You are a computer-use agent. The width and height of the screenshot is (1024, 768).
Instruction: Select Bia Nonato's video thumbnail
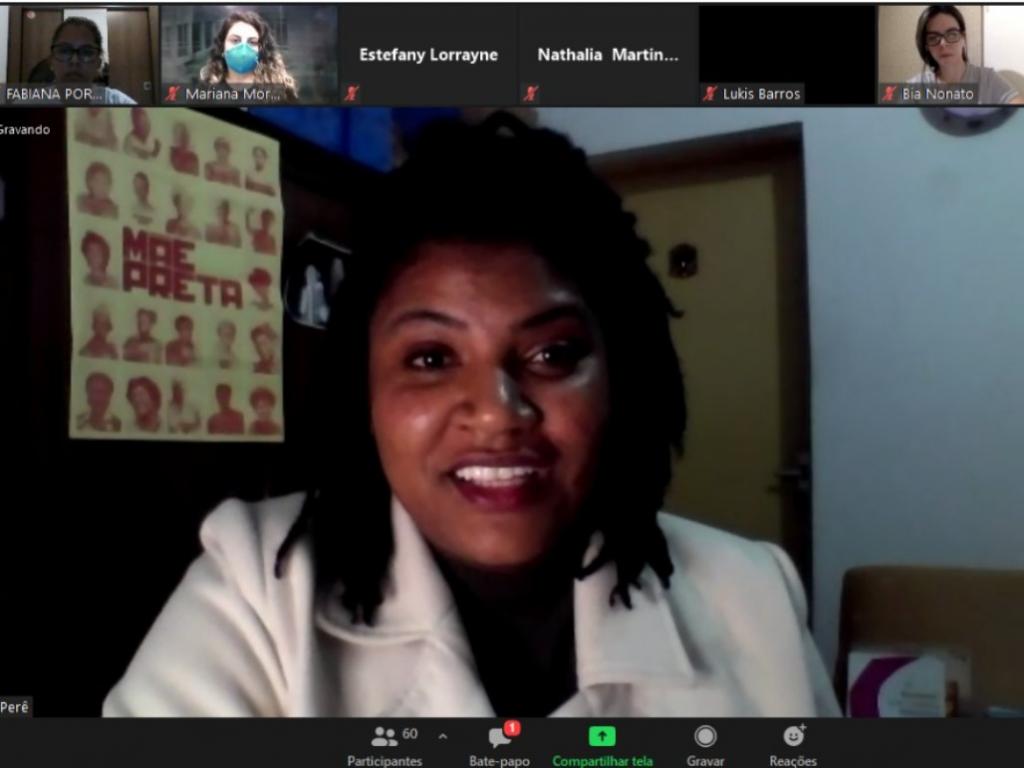pyautogui.click(x=951, y=55)
